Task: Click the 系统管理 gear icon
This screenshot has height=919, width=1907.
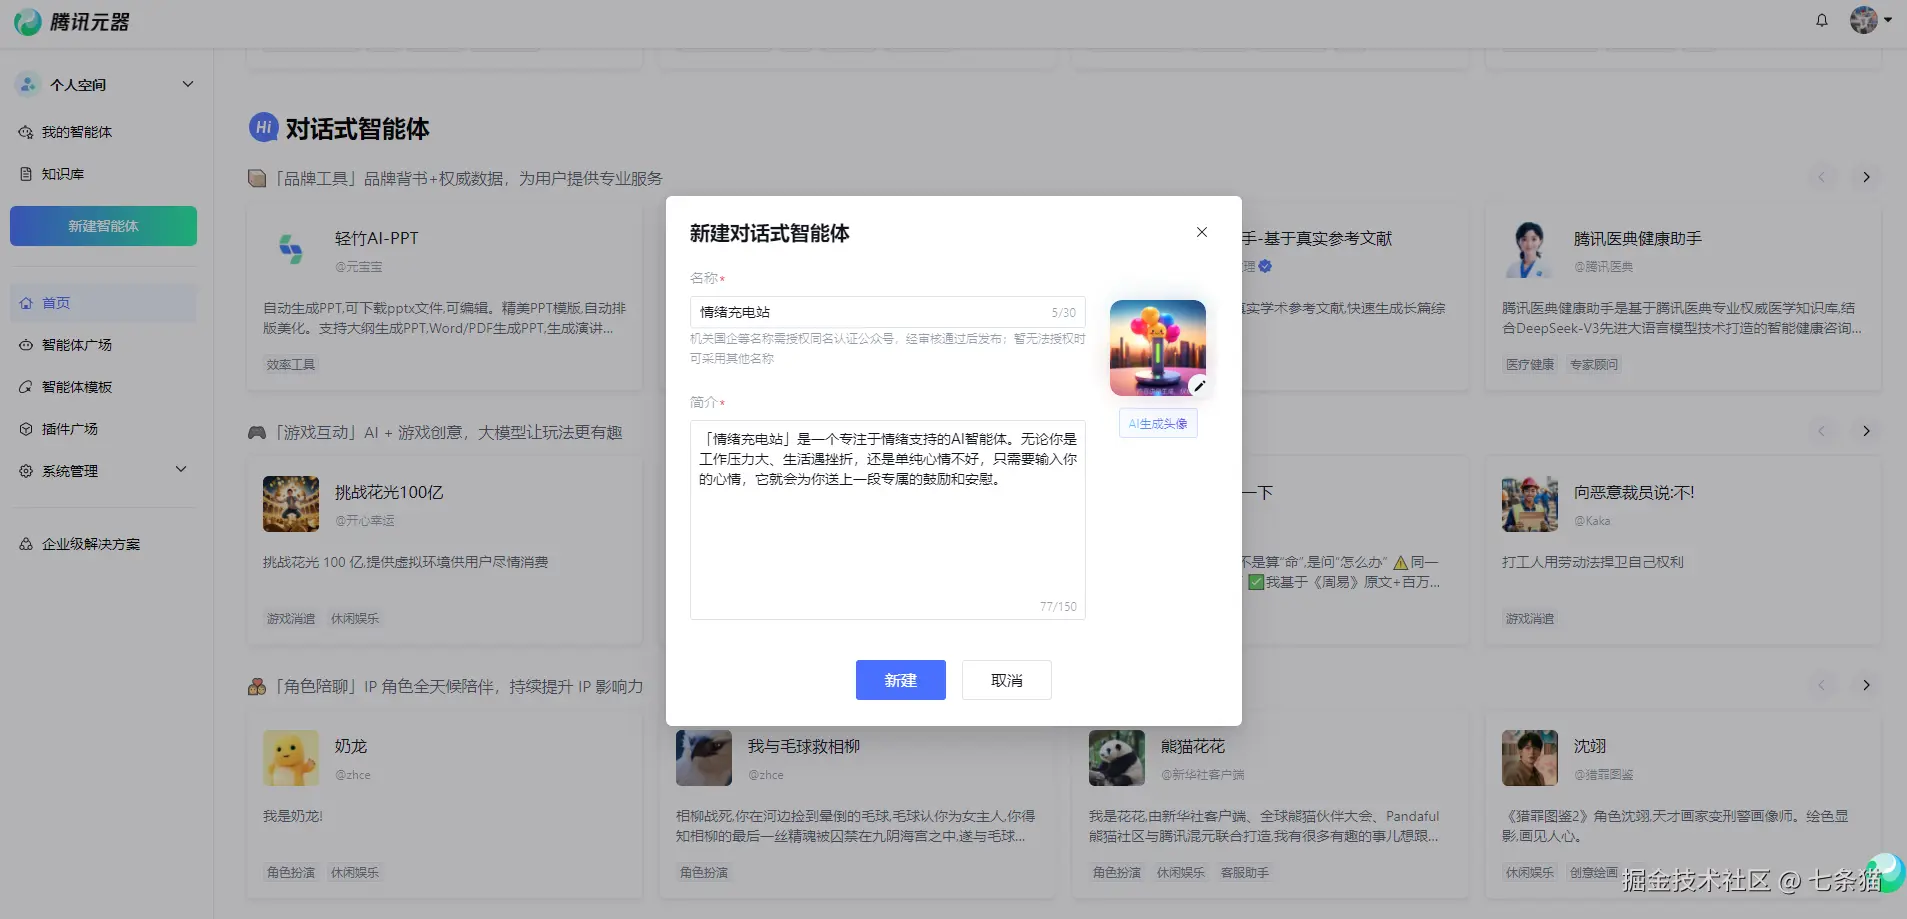Action: pyautogui.click(x=26, y=470)
